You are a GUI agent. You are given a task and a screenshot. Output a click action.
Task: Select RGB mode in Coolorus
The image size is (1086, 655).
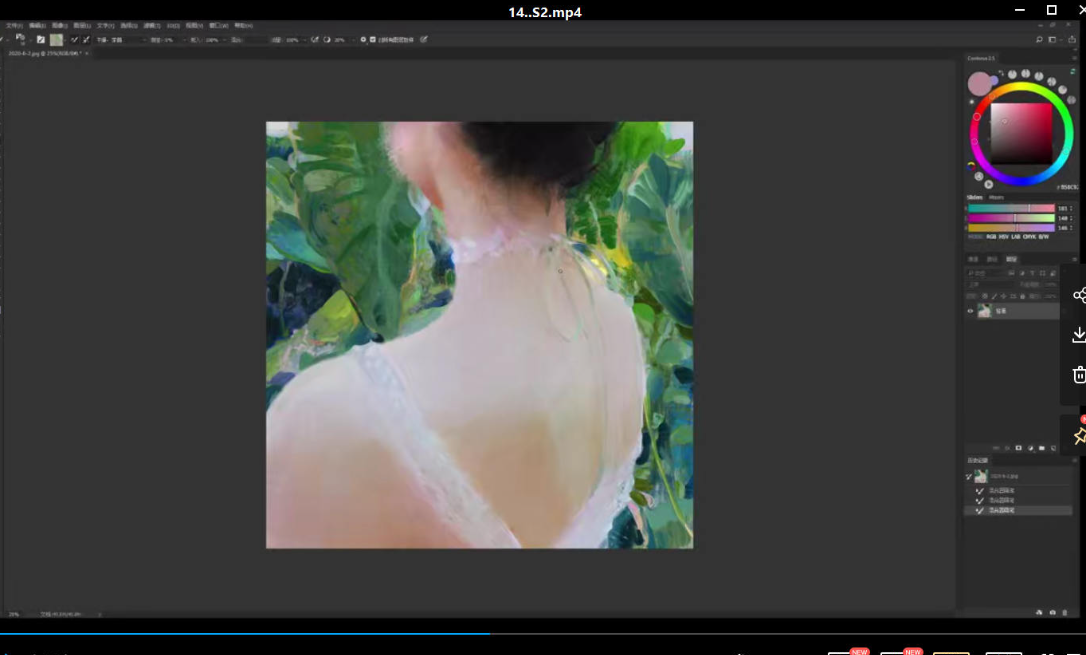pos(991,237)
